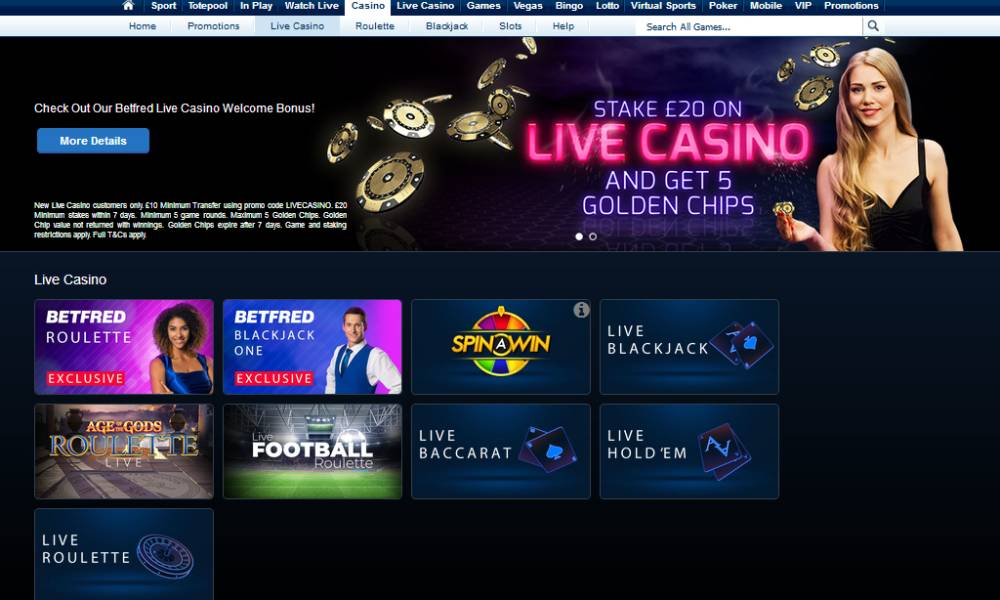Image resolution: width=1000 pixels, height=600 pixels.
Task: Open info icon on Spin A Win tile
Action: click(x=581, y=310)
